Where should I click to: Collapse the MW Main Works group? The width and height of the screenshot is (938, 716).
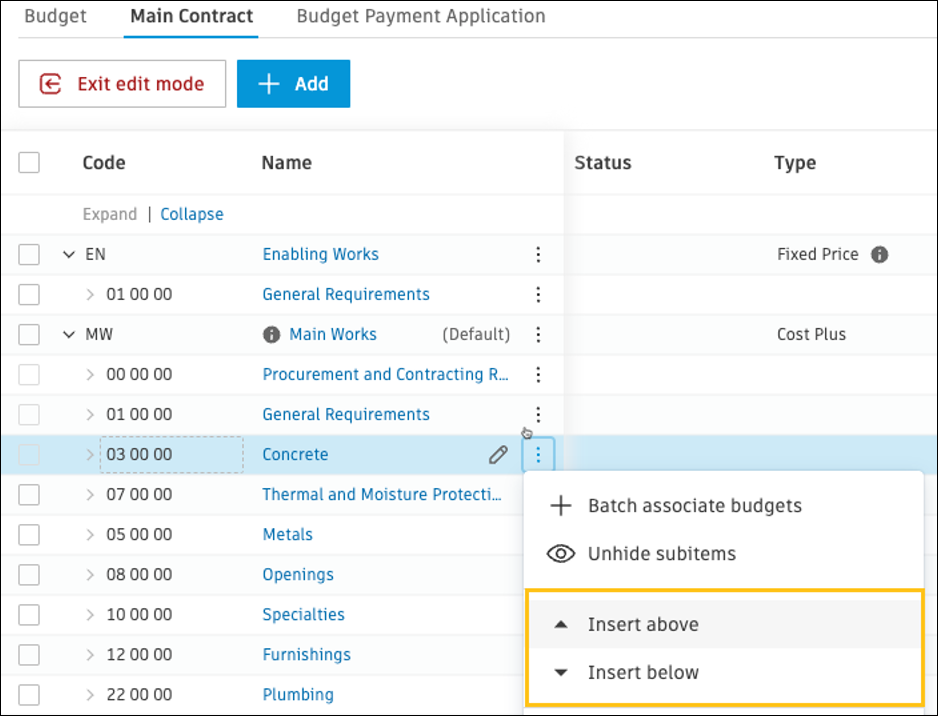point(69,334)
